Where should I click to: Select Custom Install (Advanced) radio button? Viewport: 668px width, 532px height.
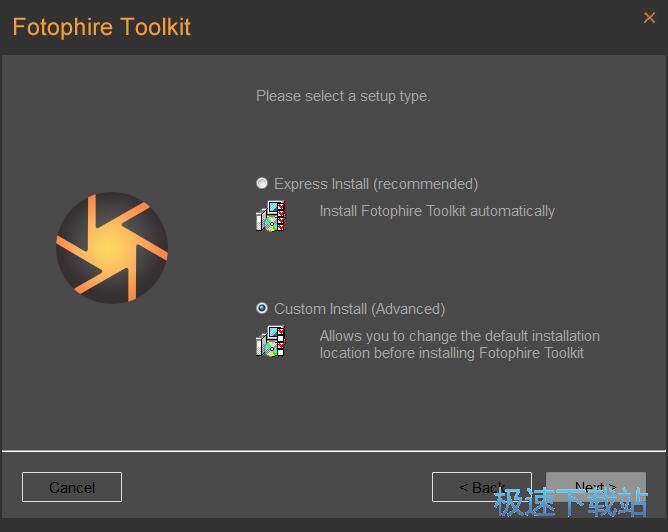(x=262, y=308)
